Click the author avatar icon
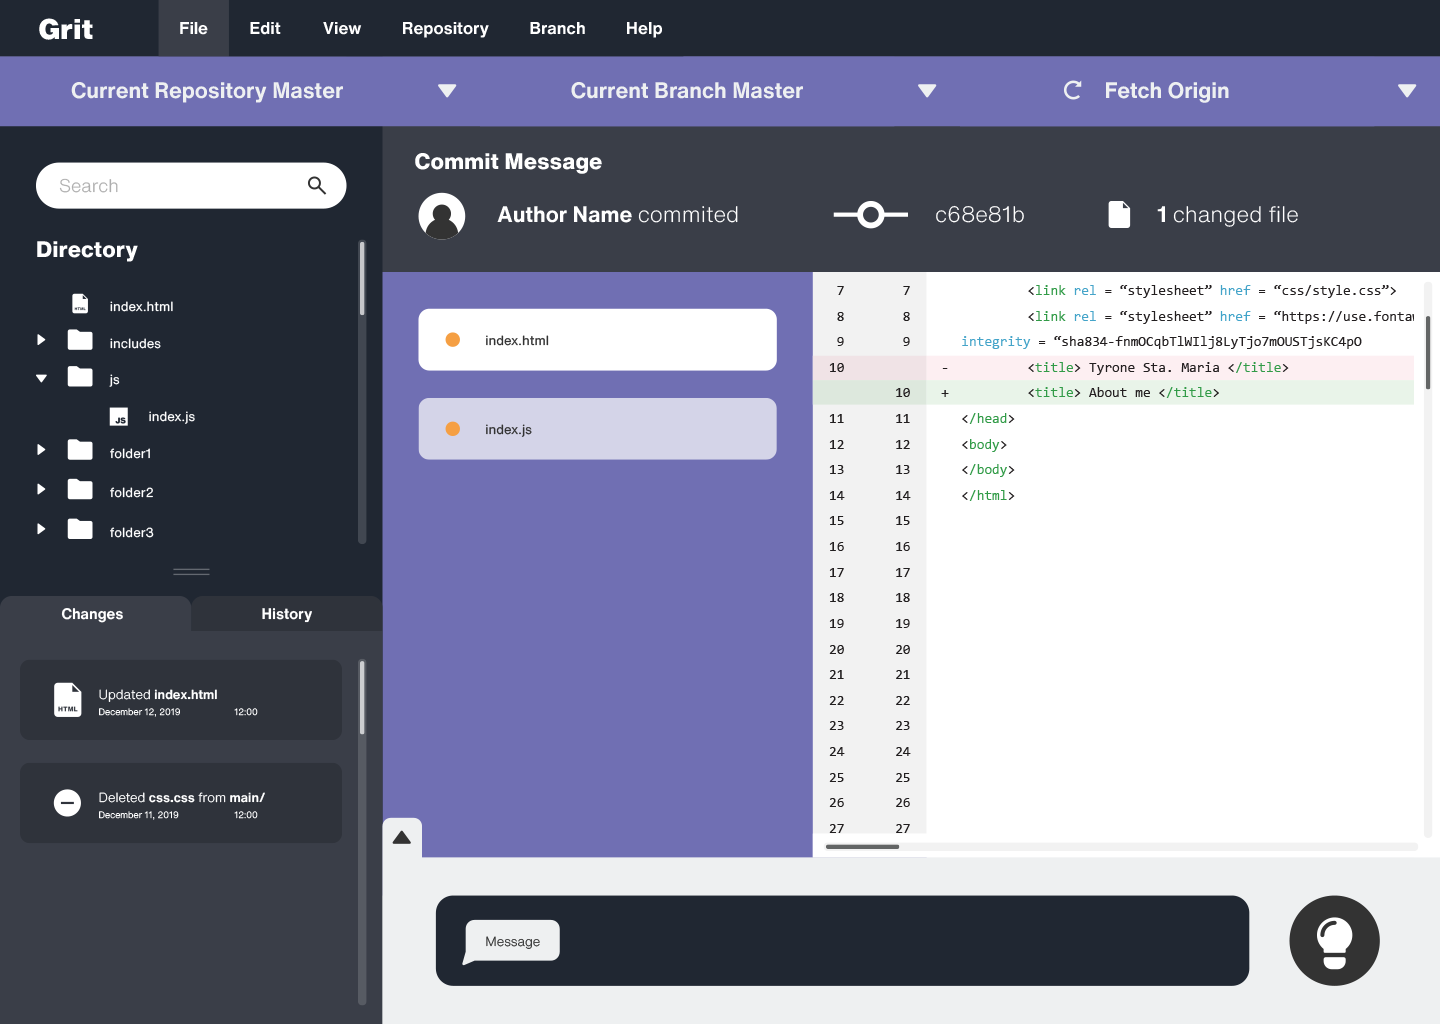This screenshot has width=1440, height=1024. [442, 216]
